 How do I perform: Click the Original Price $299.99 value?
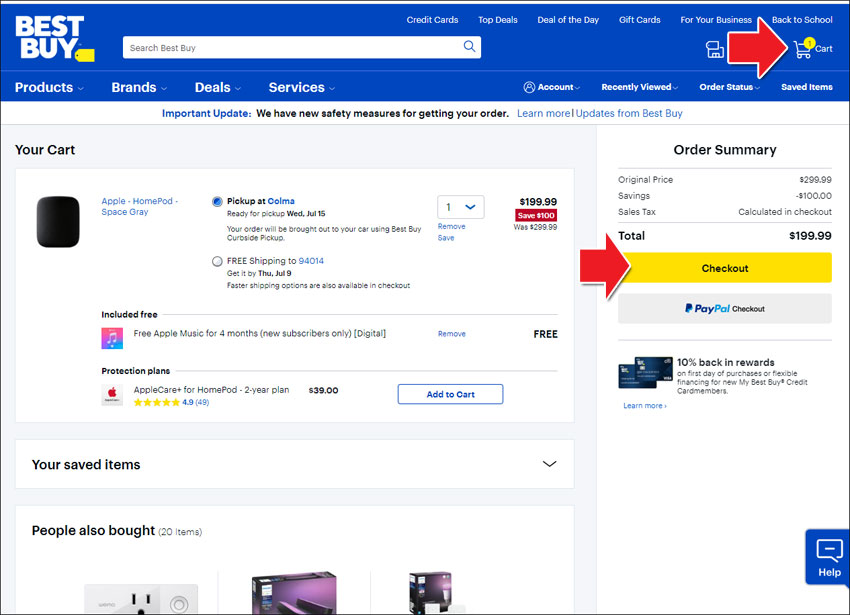pyautogui.click(x=815, y=180)
